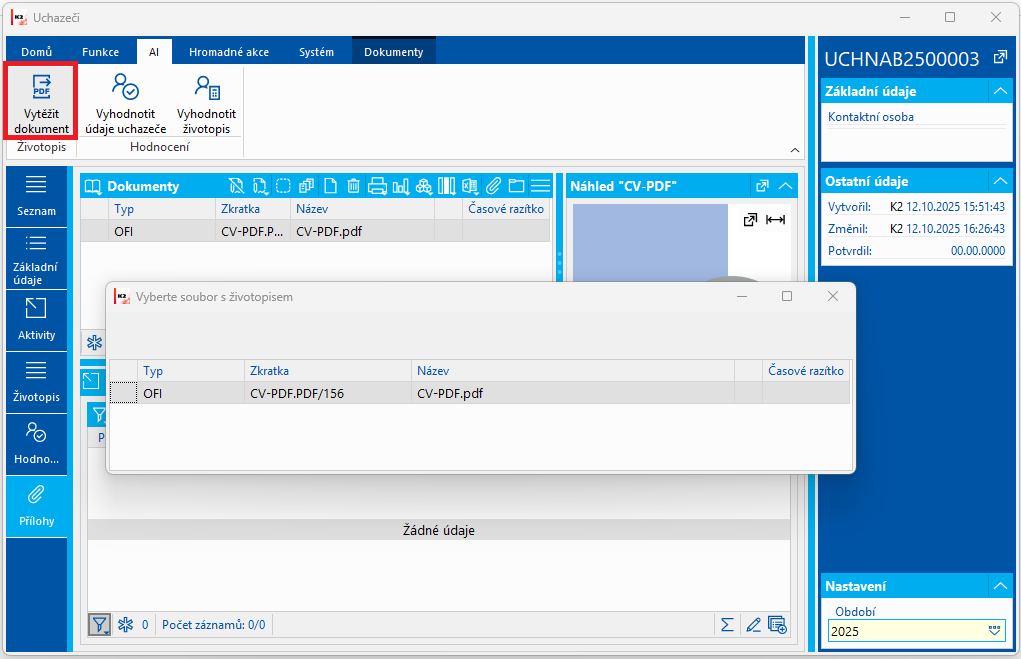This screenshot has width=1021, height=659.
Task: Open Aktivity in the sidebar
Action: coord(36,320)
